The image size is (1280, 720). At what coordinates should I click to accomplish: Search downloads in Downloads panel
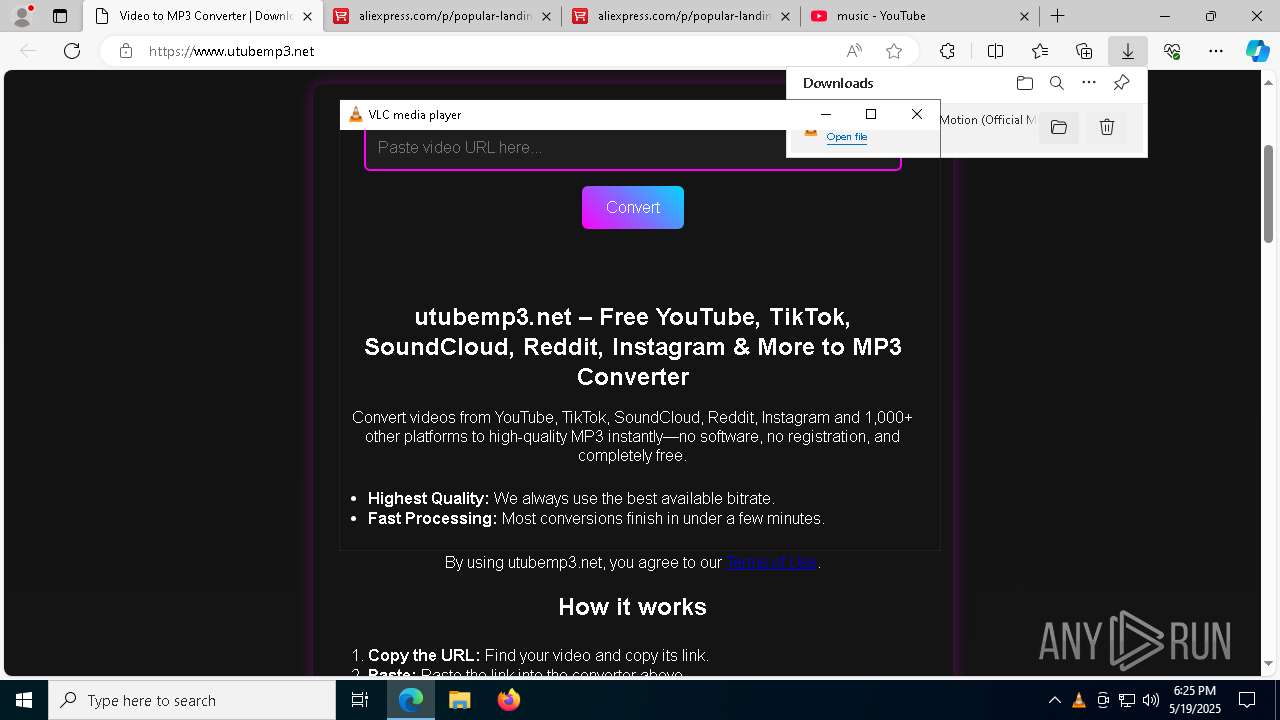point(1057,83)
